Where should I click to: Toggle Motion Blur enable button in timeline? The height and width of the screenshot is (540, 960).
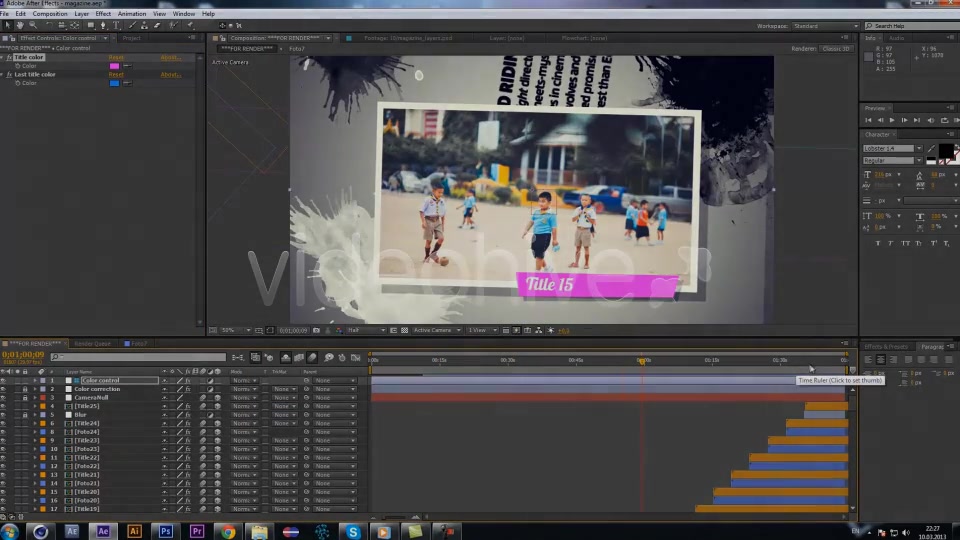tap(312, 357)
